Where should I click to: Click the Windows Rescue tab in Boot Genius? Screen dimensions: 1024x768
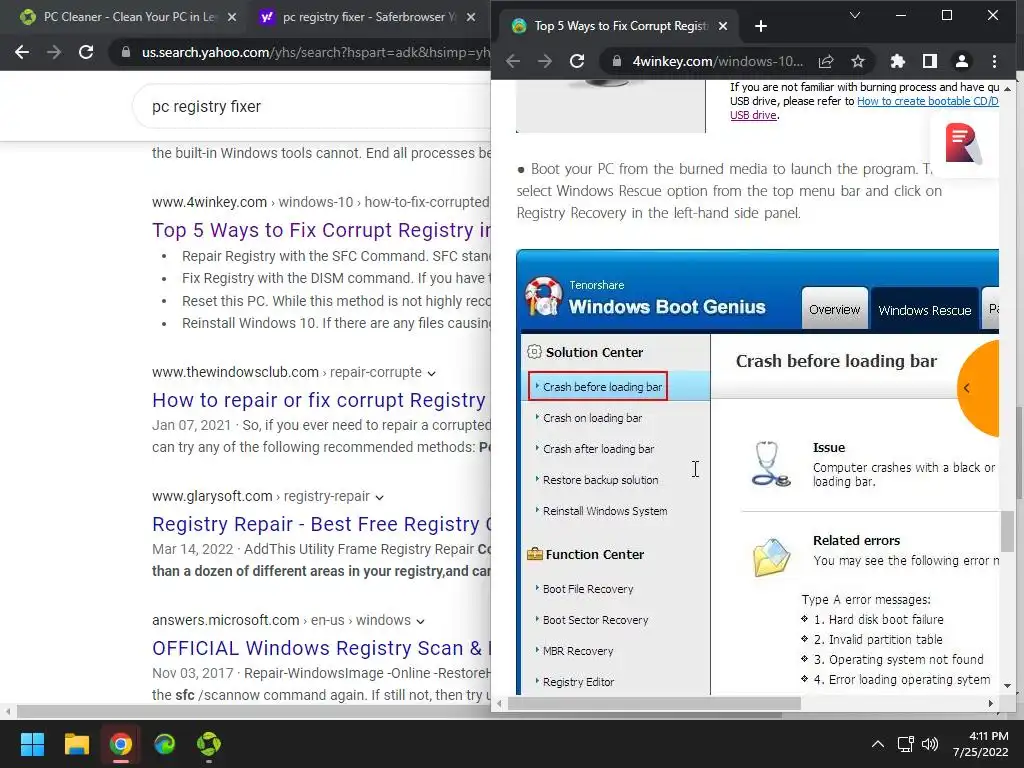point(925,310)
